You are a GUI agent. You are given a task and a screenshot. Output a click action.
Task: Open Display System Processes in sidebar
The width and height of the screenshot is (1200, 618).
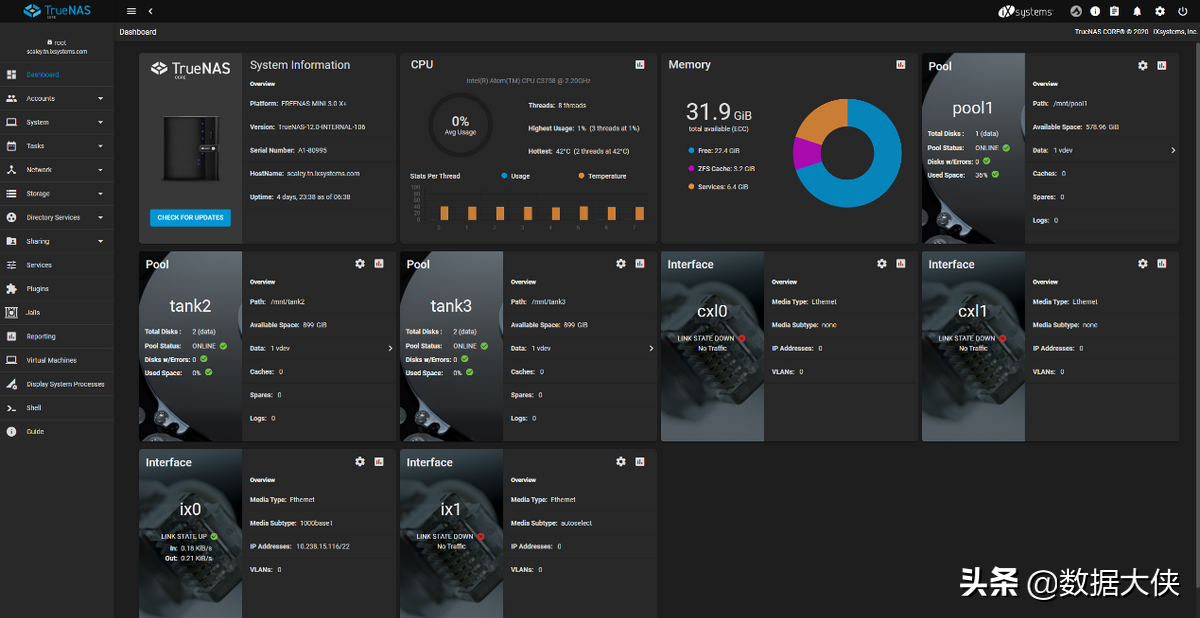pyautogui.click(x=57, y=384)
